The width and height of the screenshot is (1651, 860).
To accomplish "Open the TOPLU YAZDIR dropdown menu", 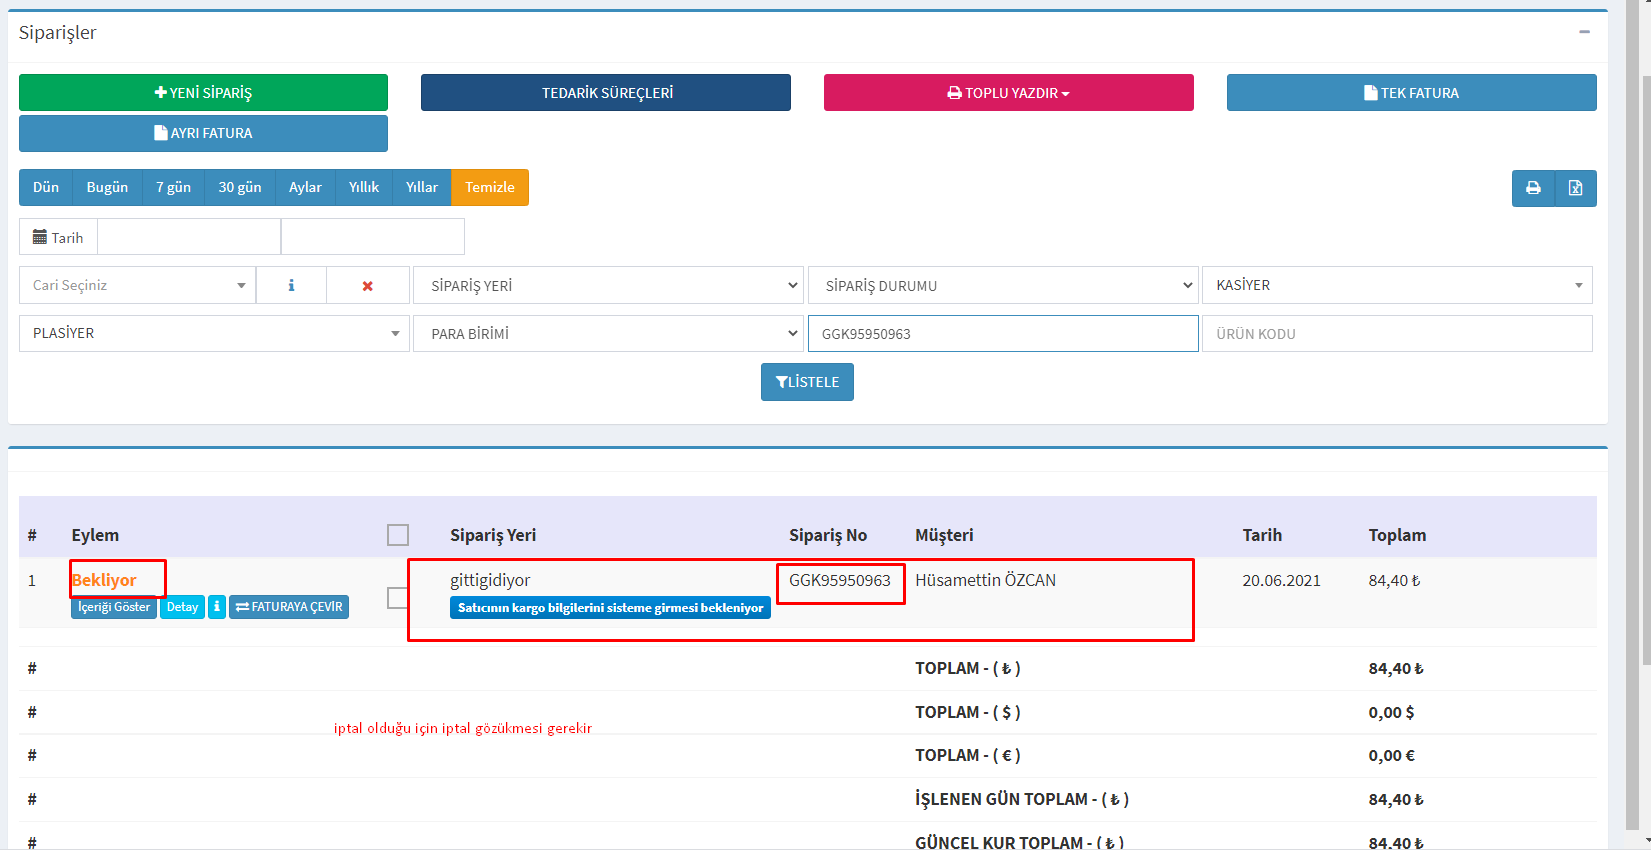I will pyautogui.click(x=1008, y=93).
